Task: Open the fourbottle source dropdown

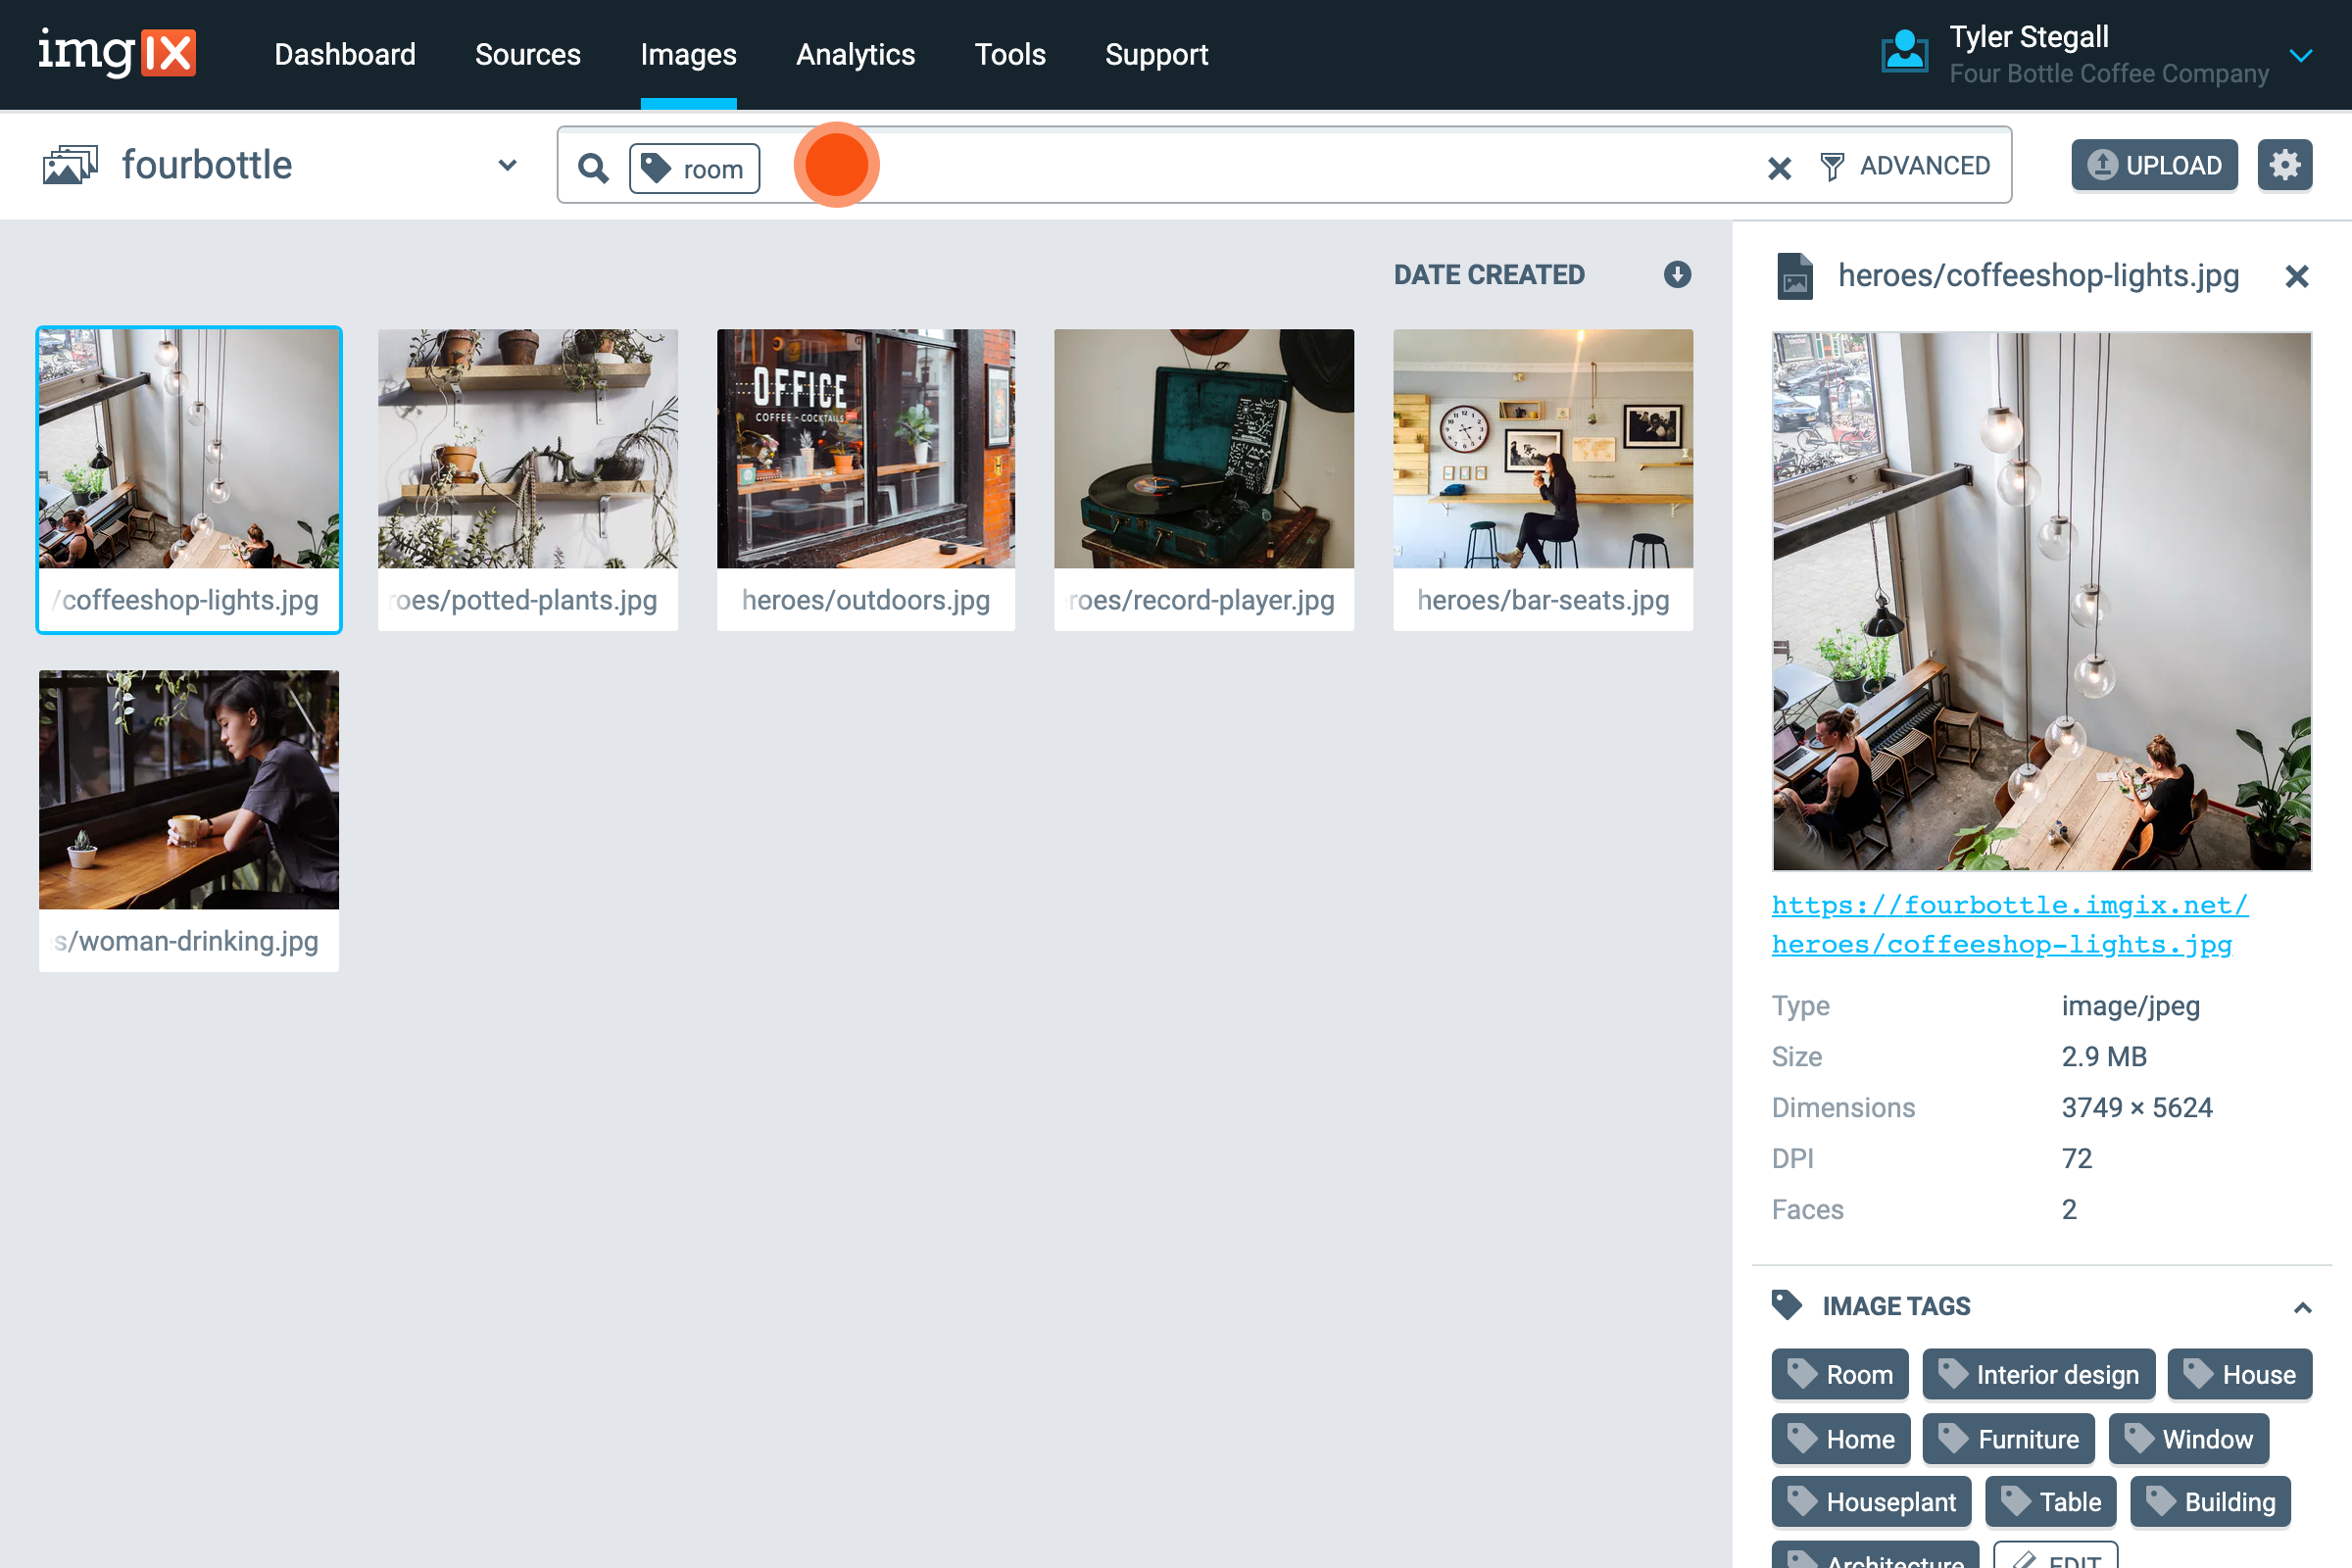Action: pyautogui.click(x=507, y=165)
